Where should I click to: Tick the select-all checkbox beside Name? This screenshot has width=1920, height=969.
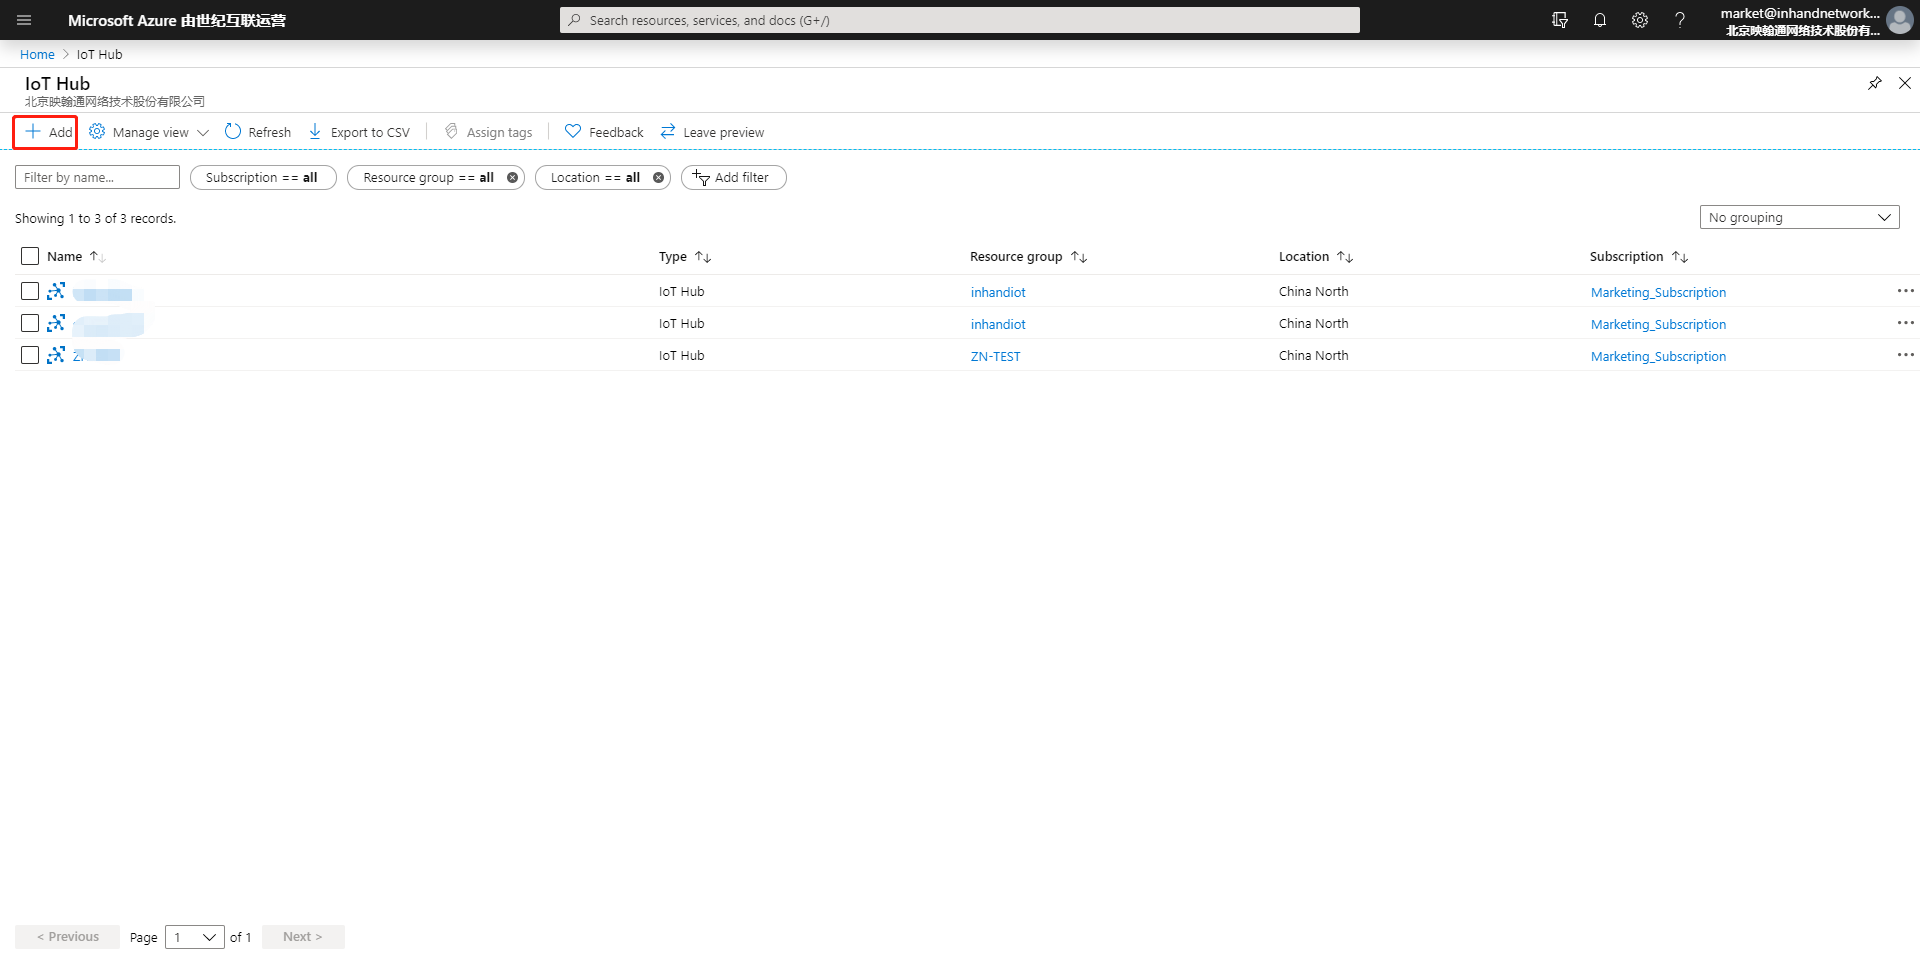30,256
